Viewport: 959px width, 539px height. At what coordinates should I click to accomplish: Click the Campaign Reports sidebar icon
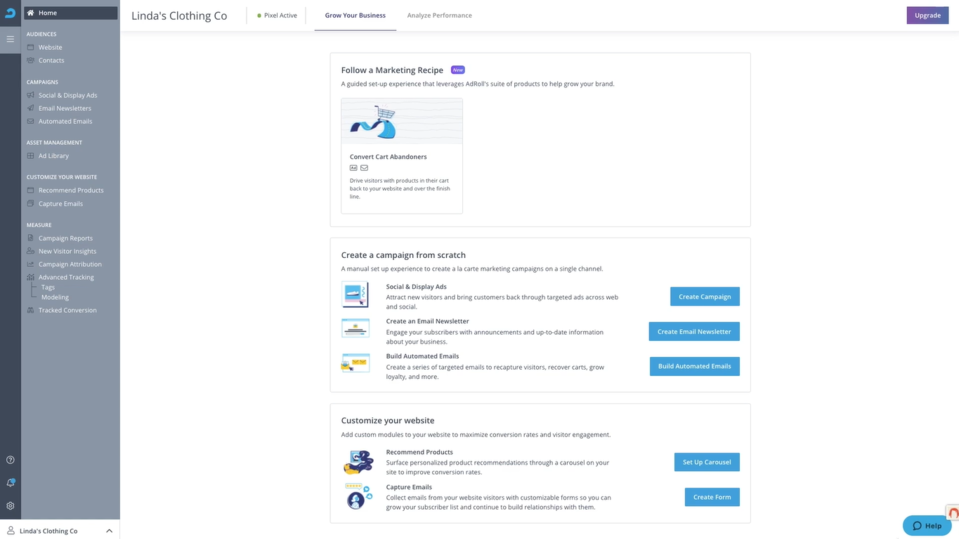(31, 238)
